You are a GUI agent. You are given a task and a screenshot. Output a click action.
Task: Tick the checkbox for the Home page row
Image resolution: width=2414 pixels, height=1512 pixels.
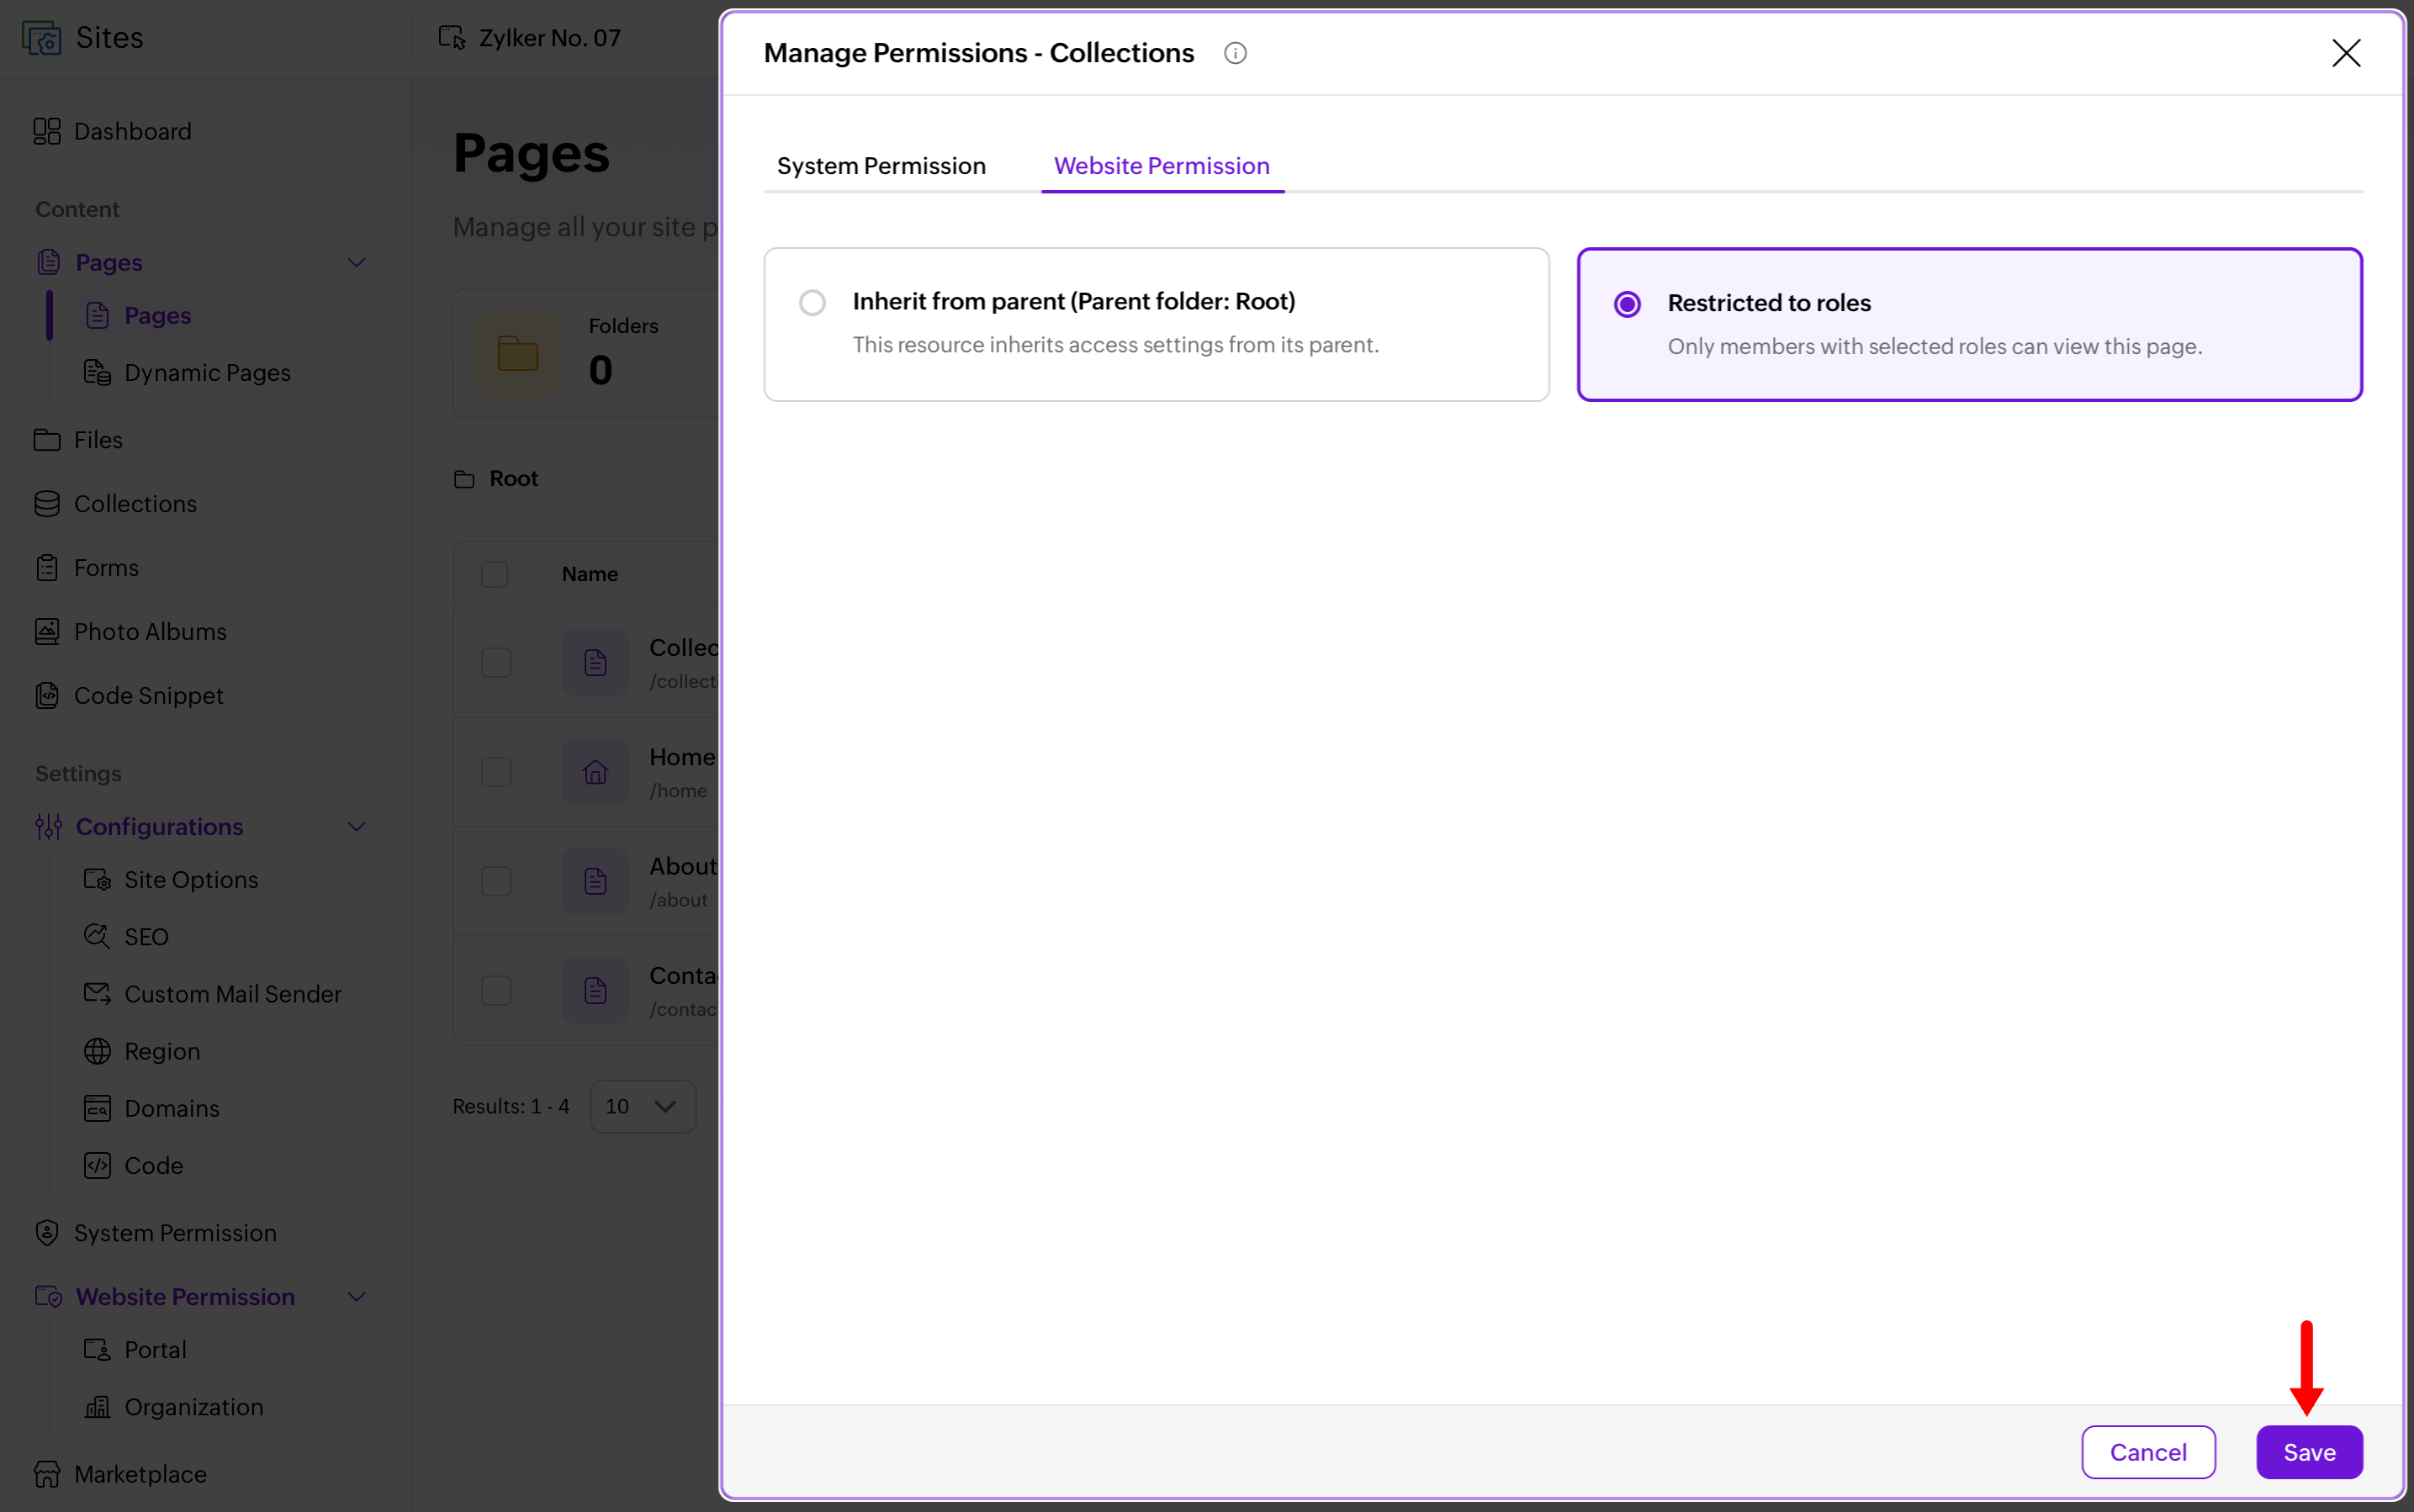tap(496, 771)
